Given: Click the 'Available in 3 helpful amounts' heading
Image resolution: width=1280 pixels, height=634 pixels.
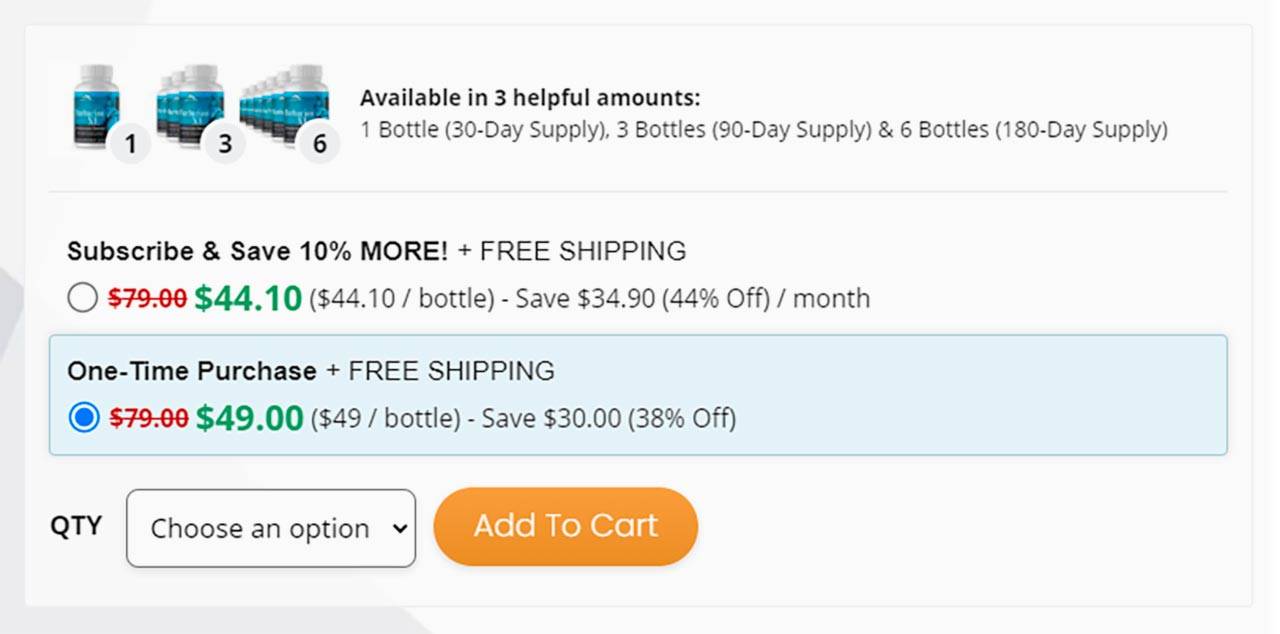Looking at the screenshot, I should tap(530, 98).
